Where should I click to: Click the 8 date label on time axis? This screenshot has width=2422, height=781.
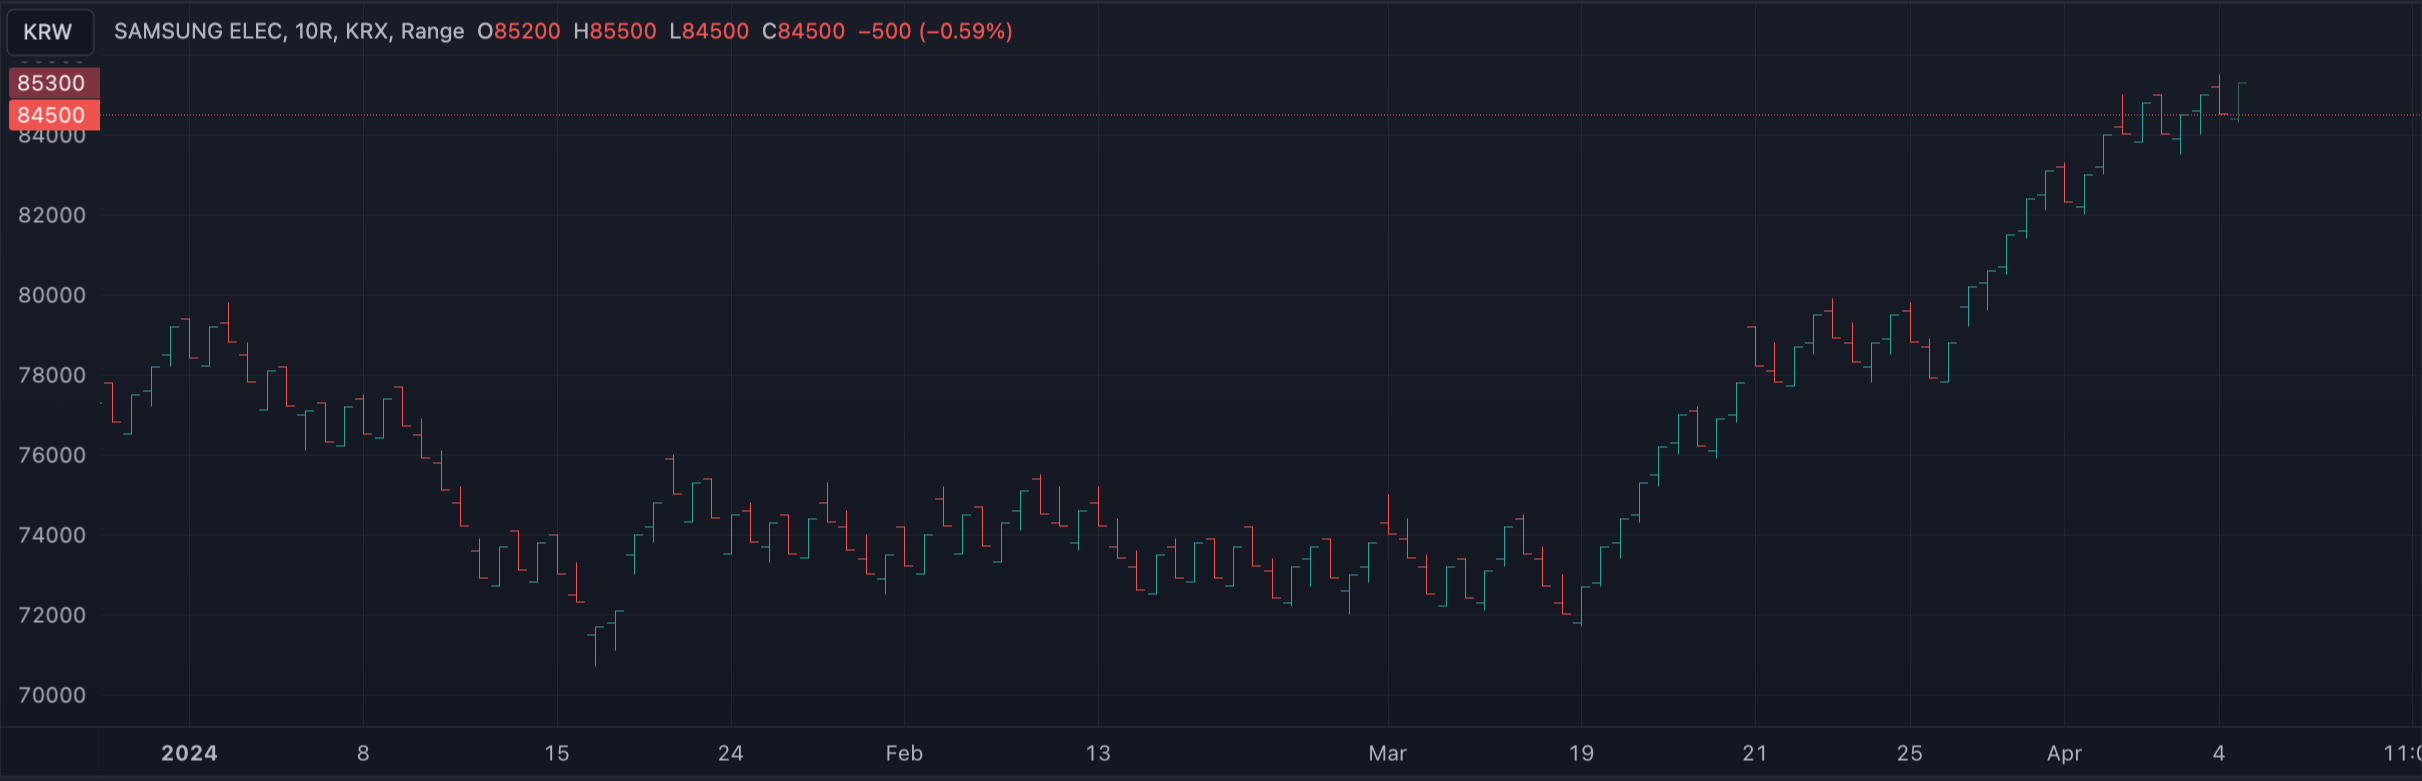coord(363,753)
